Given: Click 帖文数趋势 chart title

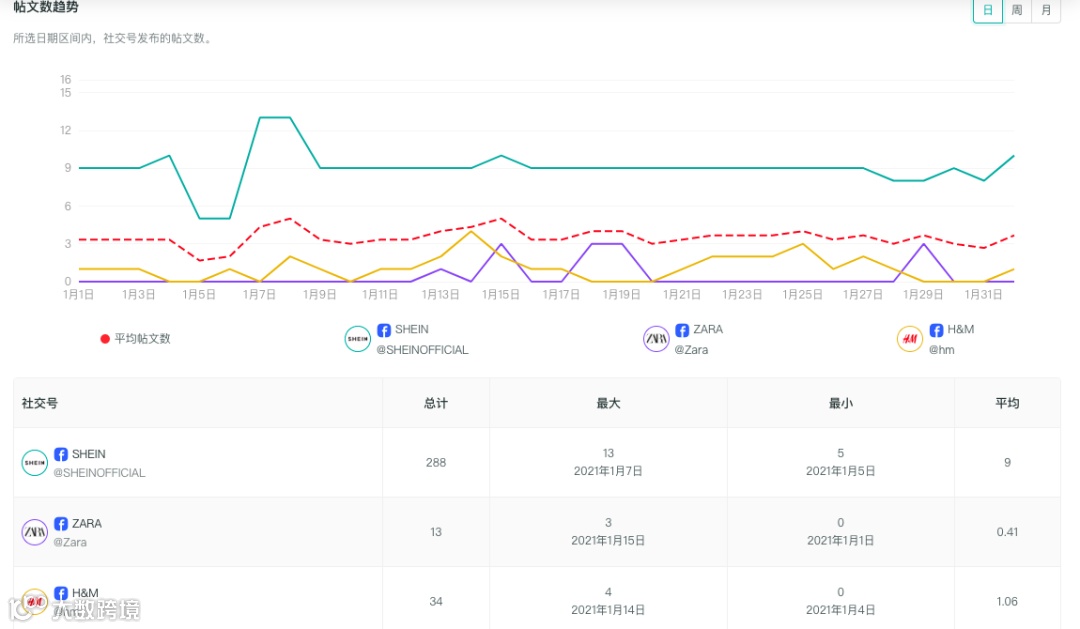Looking at the screenshot, I should coord(45,8).
